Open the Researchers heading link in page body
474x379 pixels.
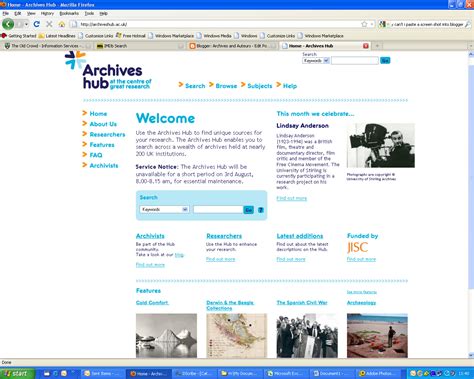click(x=224, y=236)
